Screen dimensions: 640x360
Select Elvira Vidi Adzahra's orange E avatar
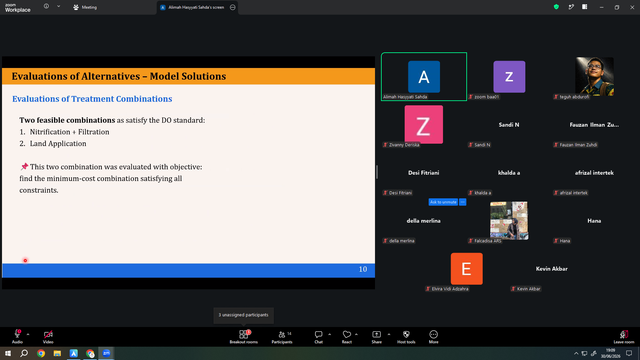[x=467, y=269]
